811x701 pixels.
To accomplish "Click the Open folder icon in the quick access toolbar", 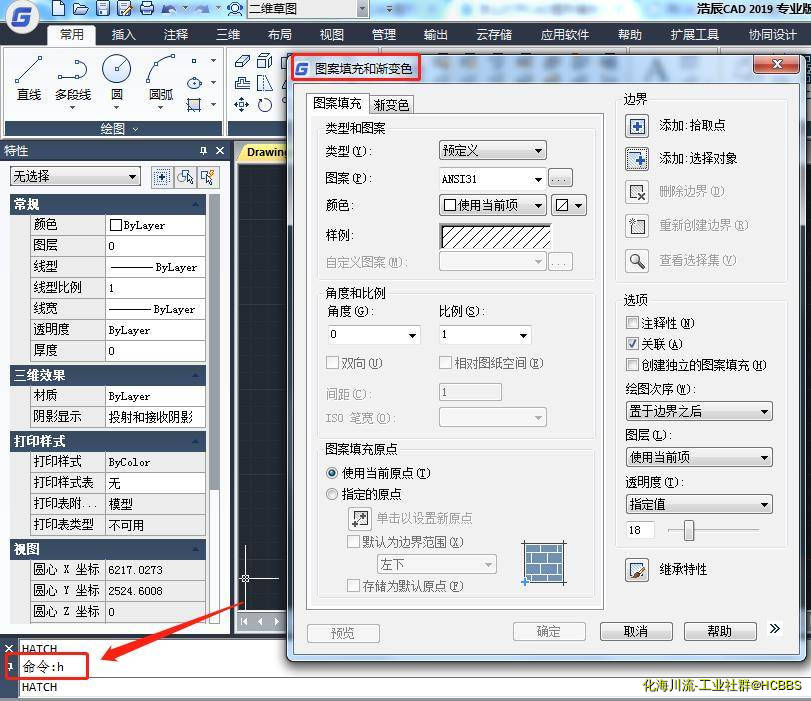I will point(81,8).
